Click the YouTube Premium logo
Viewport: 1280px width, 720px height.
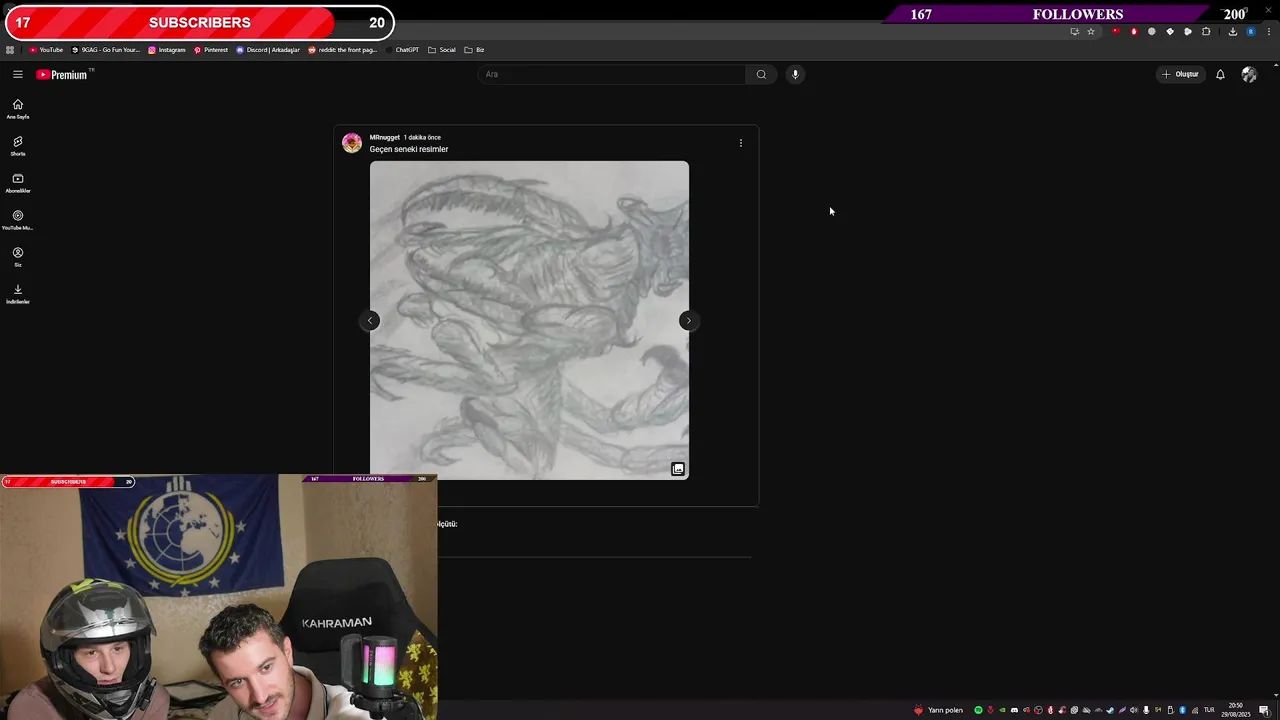(x=64, y=74)
